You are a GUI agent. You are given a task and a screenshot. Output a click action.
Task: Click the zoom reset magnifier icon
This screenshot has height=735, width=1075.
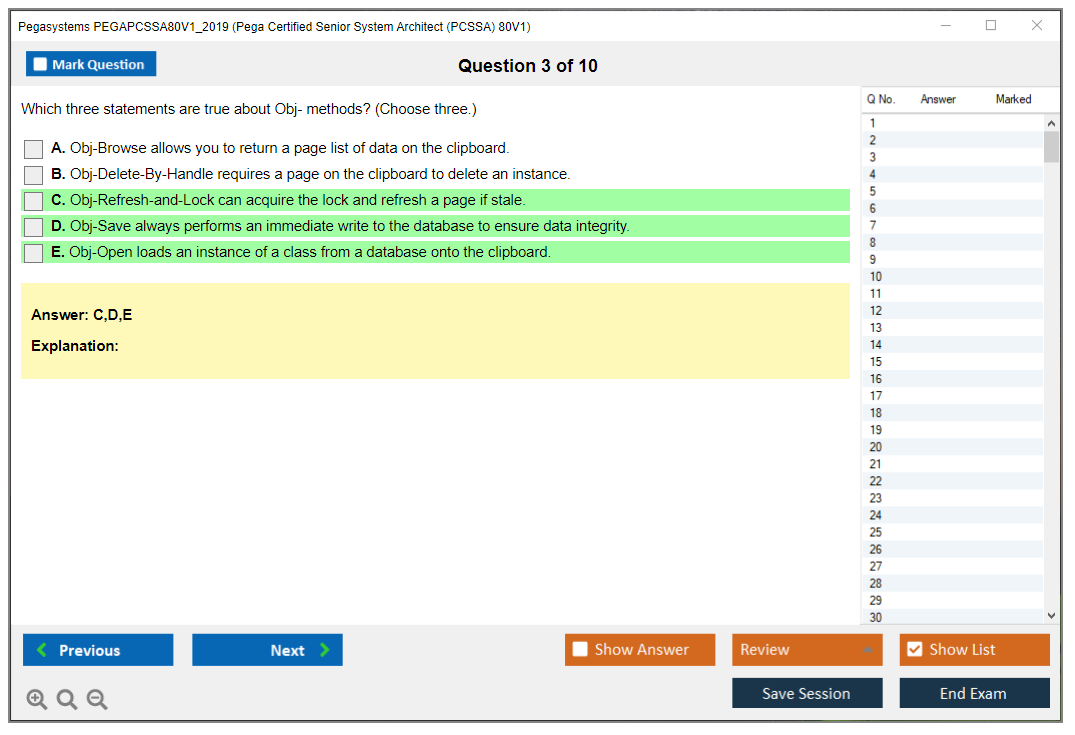click(x=67, y=700)
